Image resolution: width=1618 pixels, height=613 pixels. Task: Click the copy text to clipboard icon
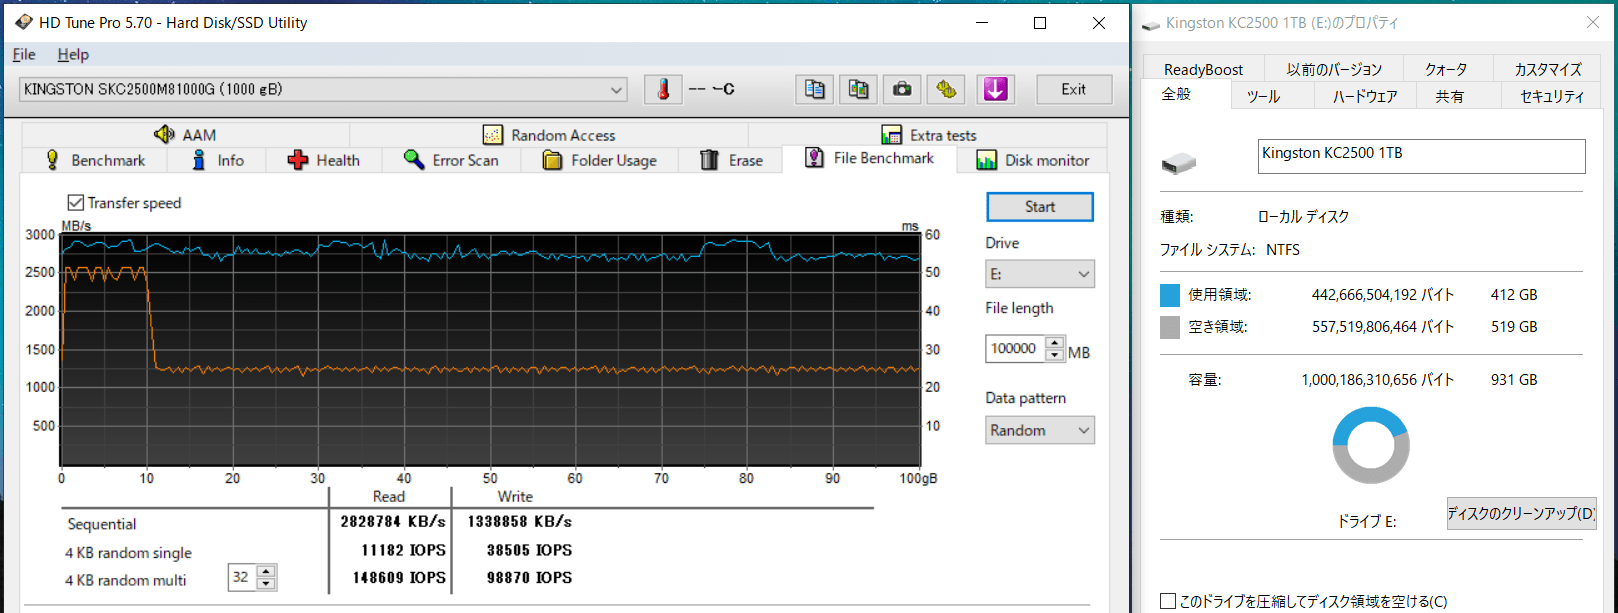[x=814, y=89]
